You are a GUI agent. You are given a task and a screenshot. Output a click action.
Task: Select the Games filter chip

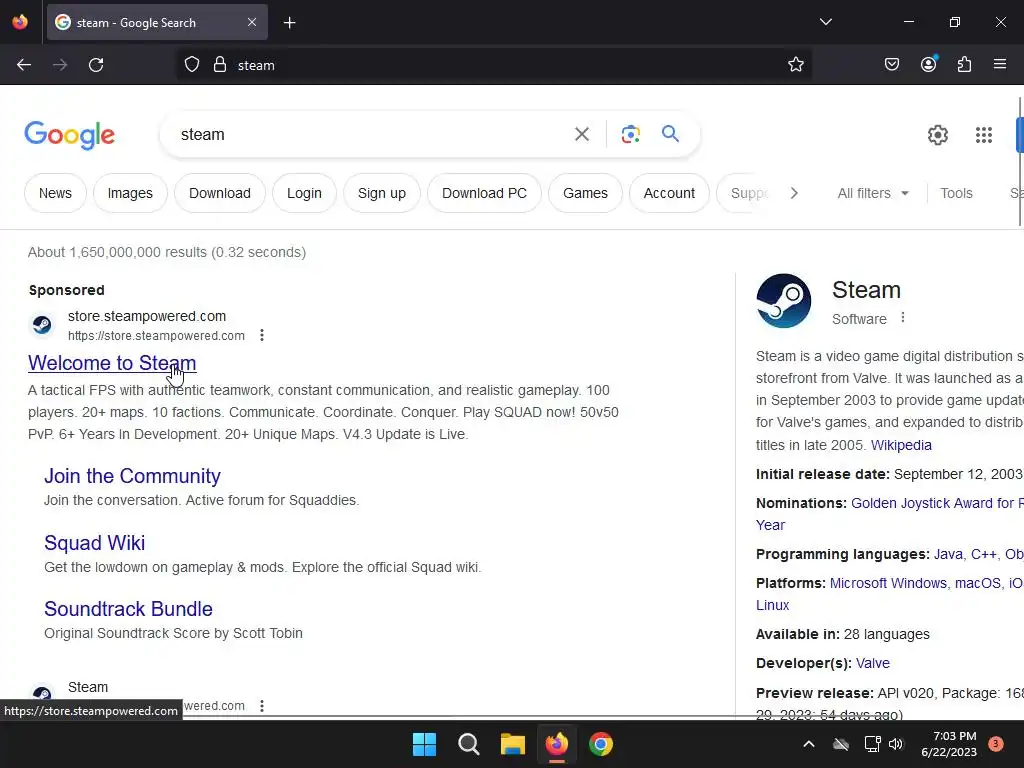pos(585,193)
